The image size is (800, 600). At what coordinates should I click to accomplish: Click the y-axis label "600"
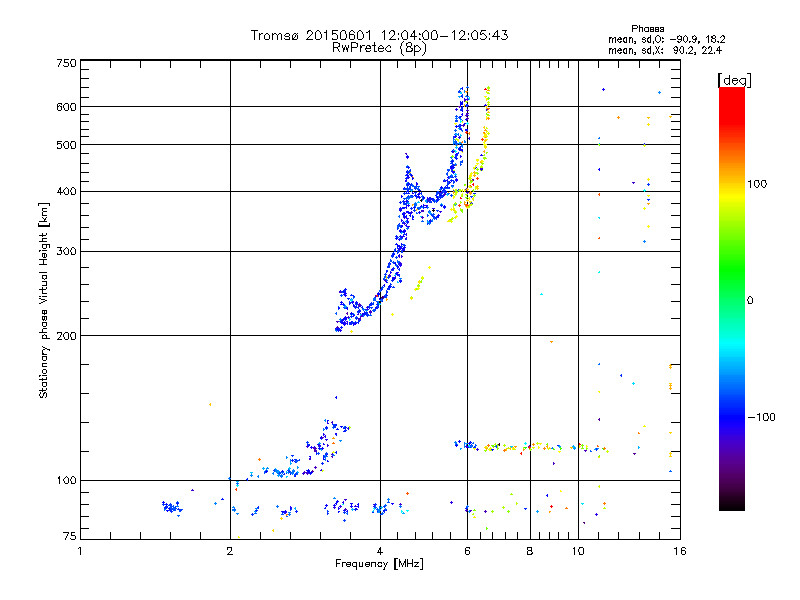coord(67,107)
